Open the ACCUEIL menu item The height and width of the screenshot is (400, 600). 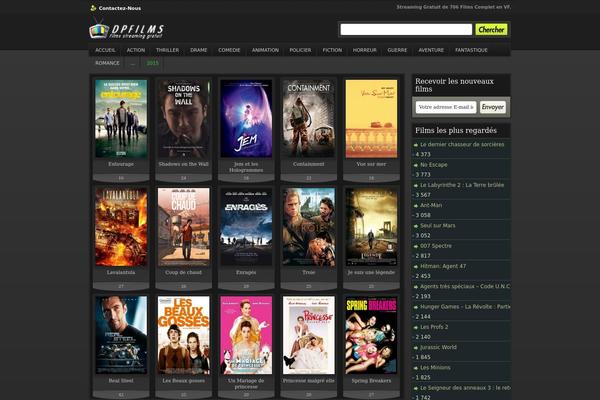(x=105, y=50)
